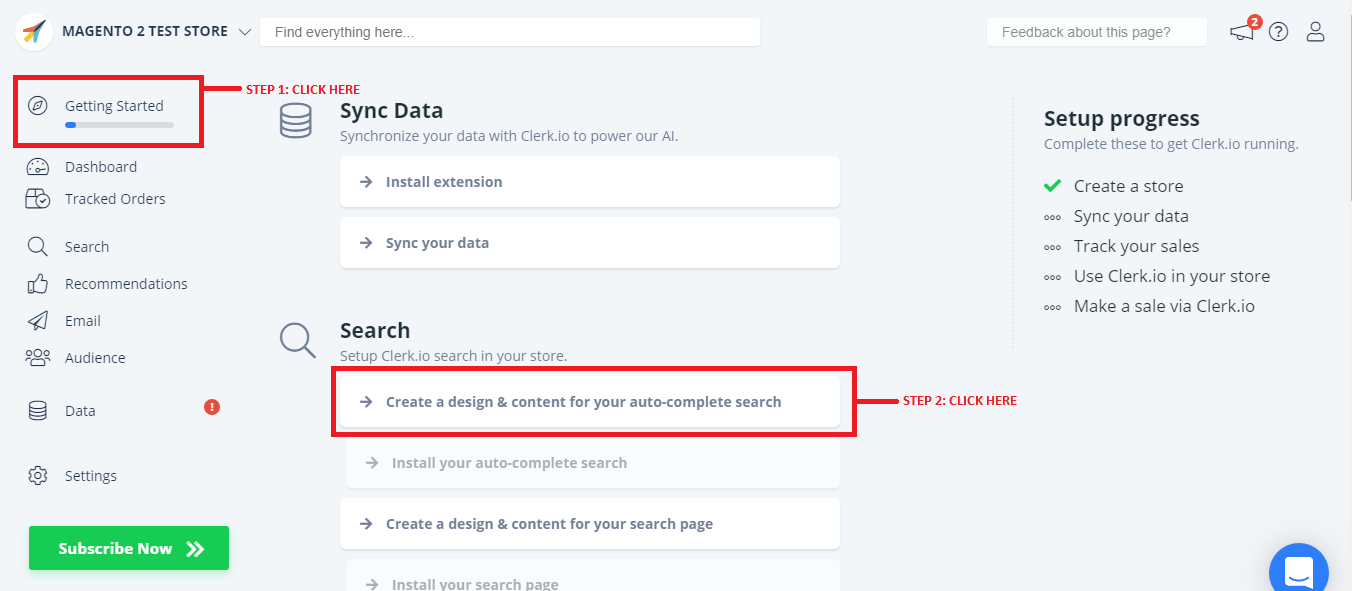
Task: Click the Dashboard gauge icon
Action: (38, 167)
